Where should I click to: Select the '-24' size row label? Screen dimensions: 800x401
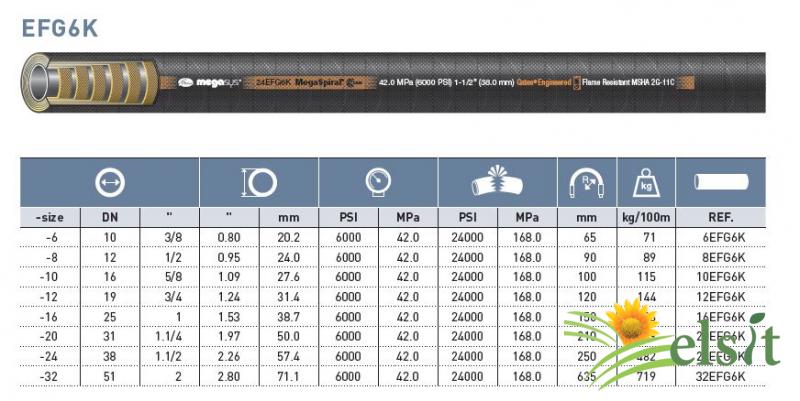coord(49,357)
